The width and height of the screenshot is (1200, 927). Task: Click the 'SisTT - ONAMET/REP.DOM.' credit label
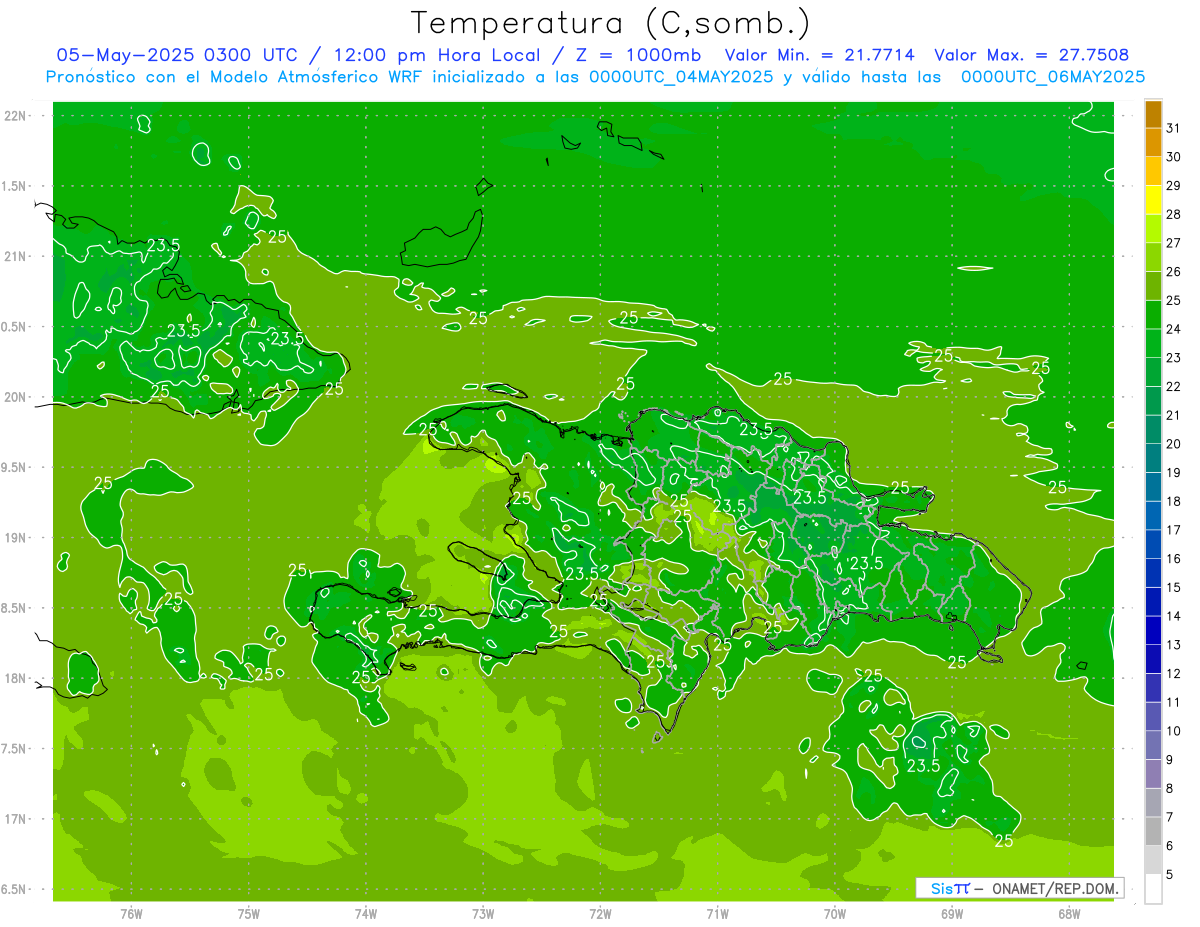coord(1019,888)
